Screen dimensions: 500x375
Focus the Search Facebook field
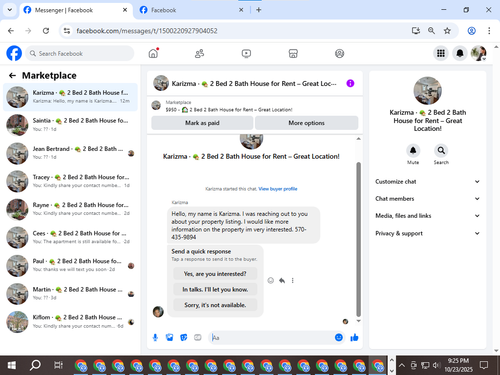(x=80, y=54)
